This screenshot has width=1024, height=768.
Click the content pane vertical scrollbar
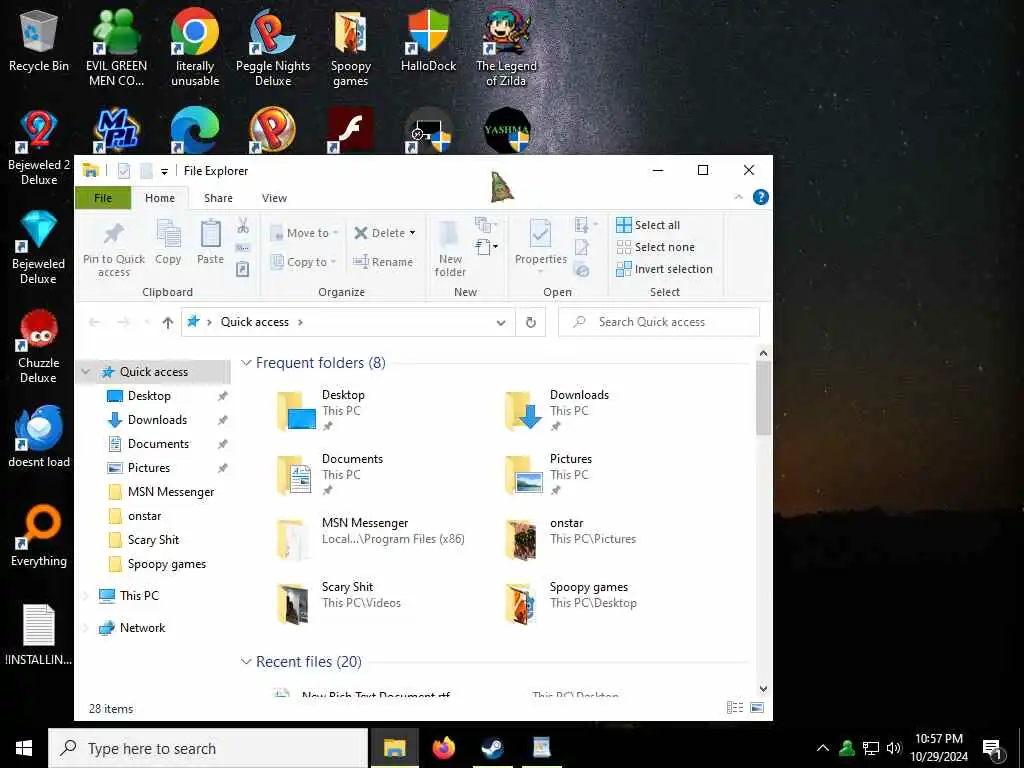tap(763, 398)
